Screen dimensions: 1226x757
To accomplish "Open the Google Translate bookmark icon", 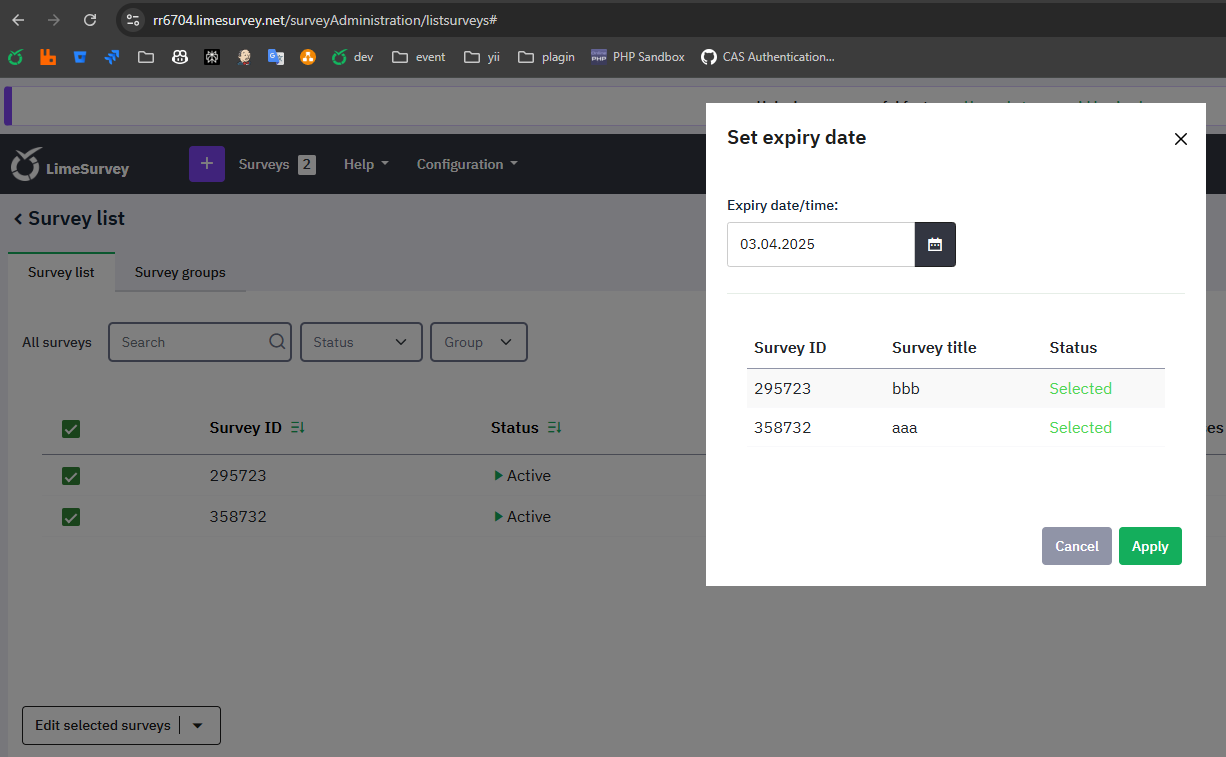I will point(276,57).
